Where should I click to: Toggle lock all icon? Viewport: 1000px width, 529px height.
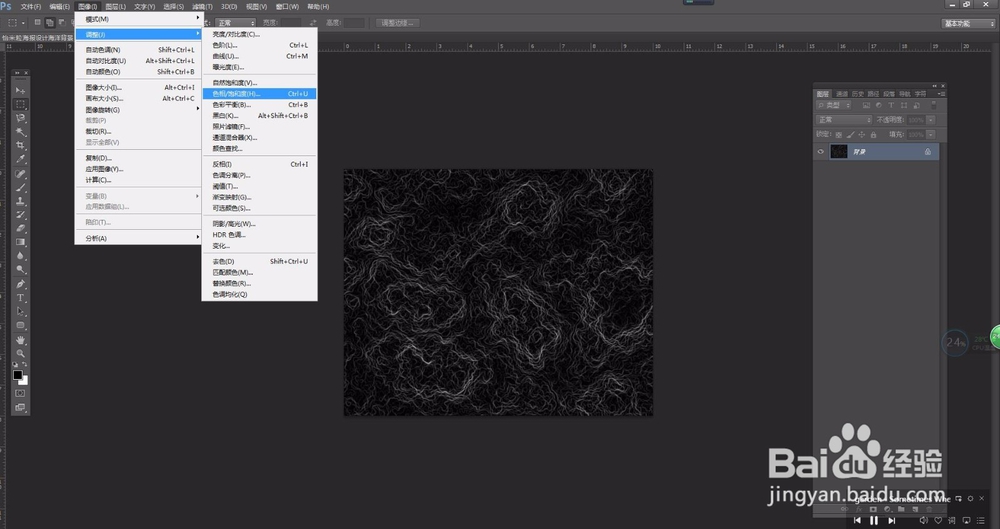pos(874,135)
